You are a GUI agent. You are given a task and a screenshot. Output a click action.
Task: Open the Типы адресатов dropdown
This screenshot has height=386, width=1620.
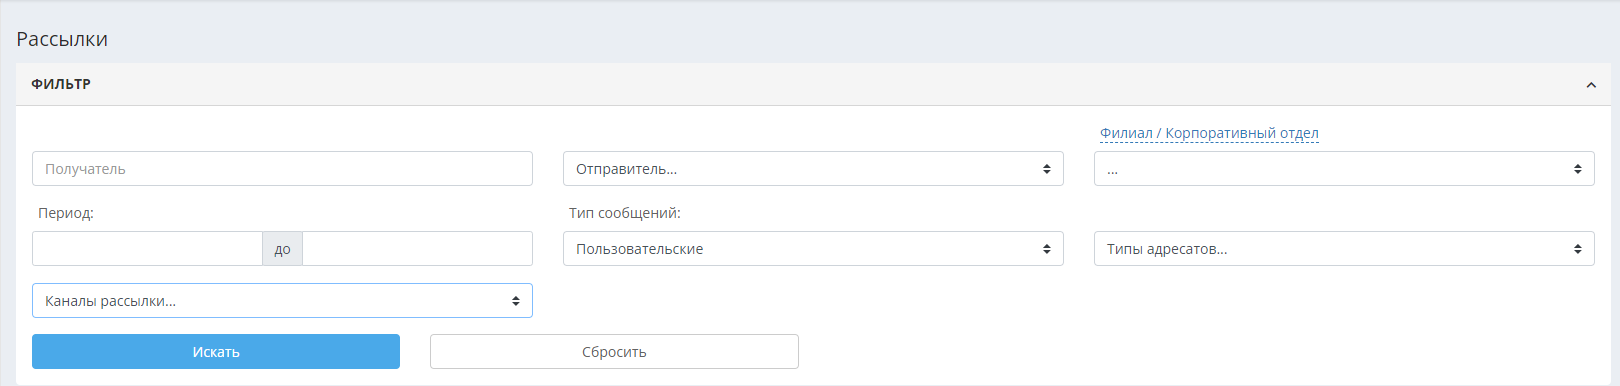click(1344, 249)
